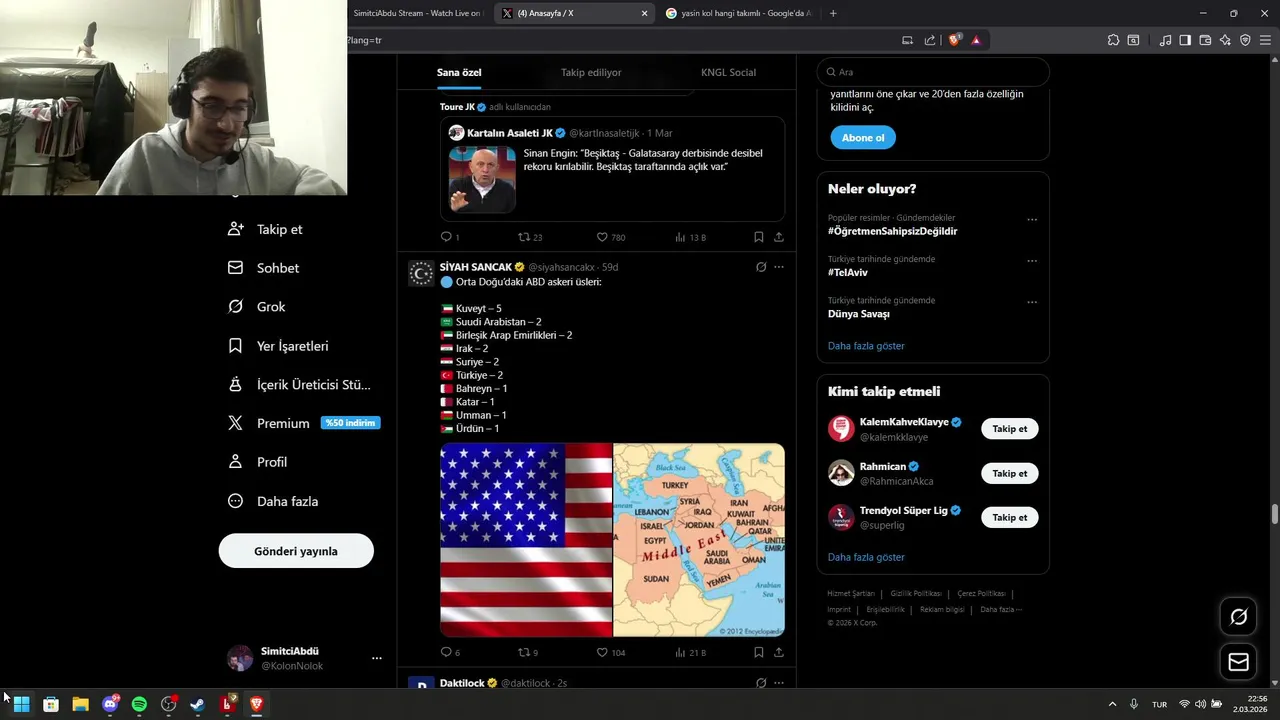The width and height of the screenshot is (1280, 720).
Task: Open Brave Wallet icon
Action: coord(1205,40)
